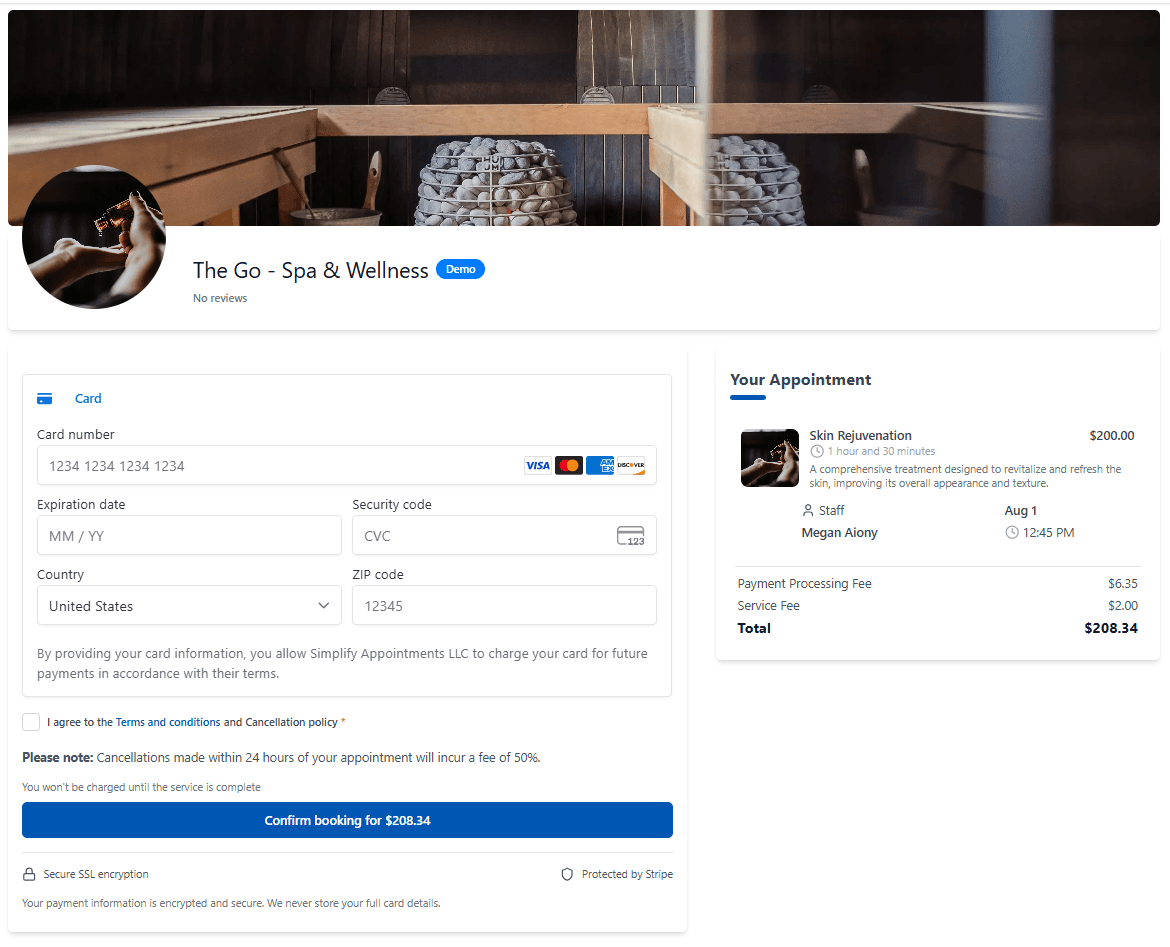Click the Stripe shield protection icon
Viewport: 1170px width, 947px height.
[x=567, y=873]
